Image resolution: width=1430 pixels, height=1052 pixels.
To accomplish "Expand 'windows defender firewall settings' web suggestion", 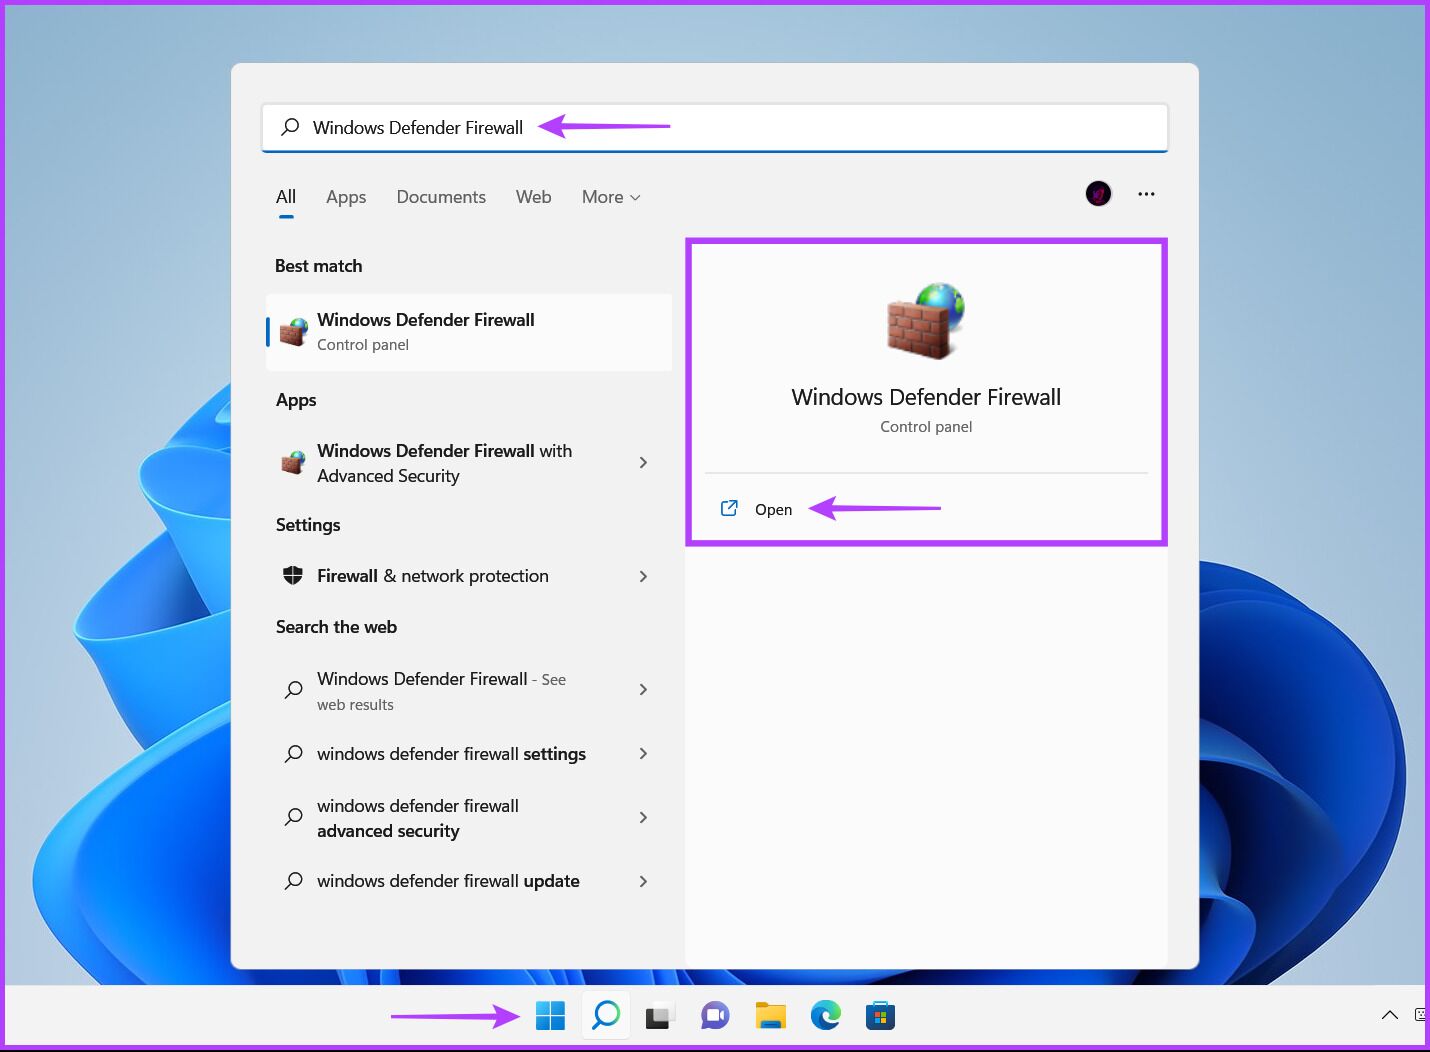I will (x=643, y=754).
